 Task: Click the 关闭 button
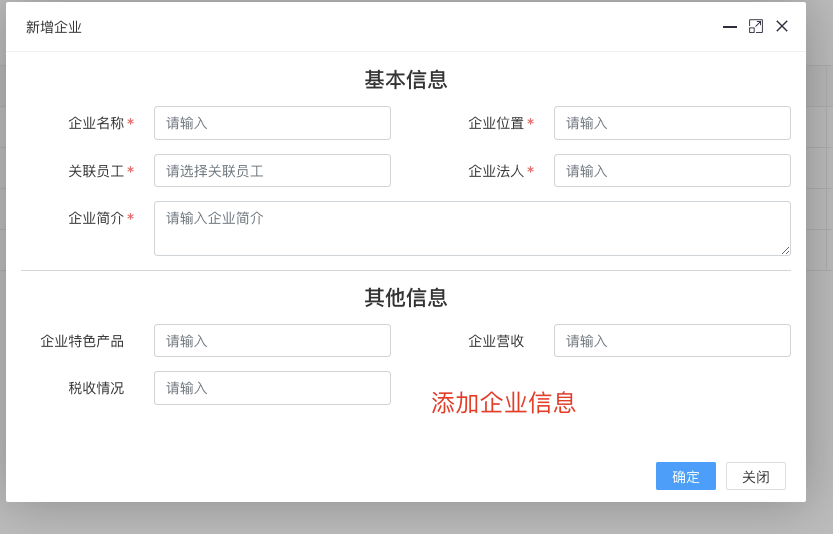tap(755, 476)
